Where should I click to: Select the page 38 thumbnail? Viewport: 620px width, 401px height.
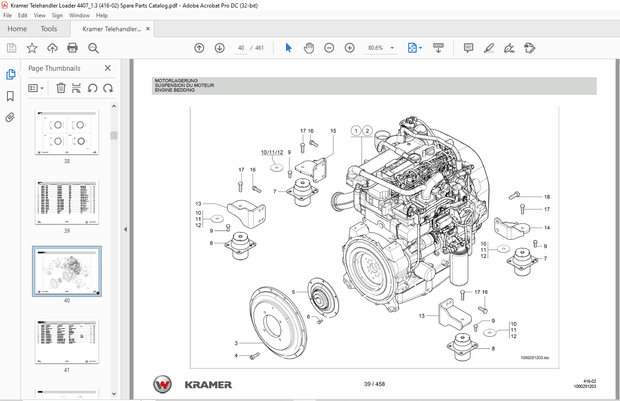pyautogui.click(x=67, y=133)
